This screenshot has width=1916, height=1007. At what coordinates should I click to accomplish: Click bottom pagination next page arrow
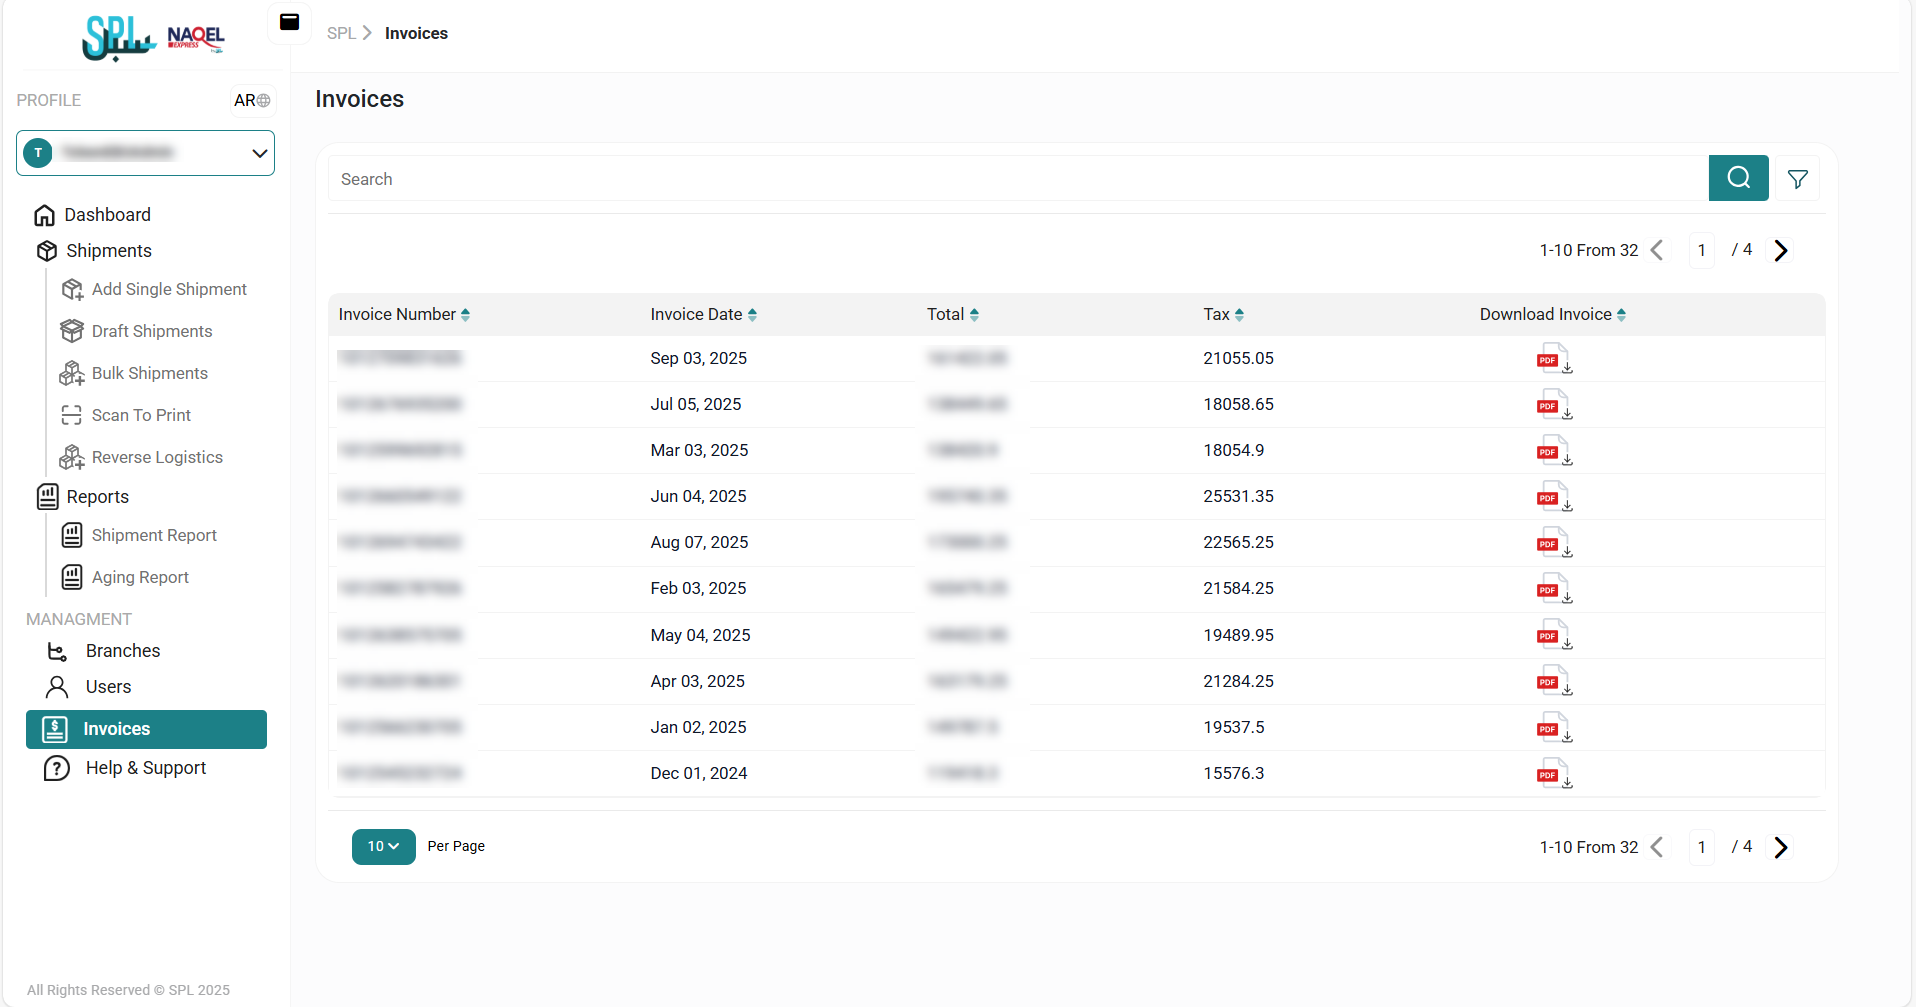tap(1780, 847)
